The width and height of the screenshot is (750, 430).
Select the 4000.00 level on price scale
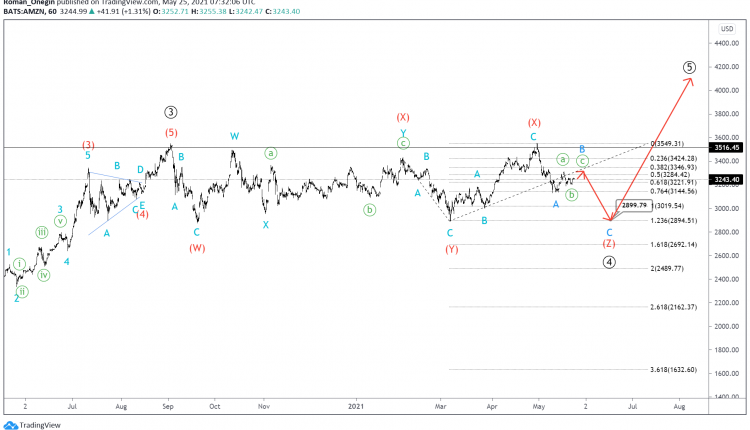pyautogui.click(x=727, y=90)
